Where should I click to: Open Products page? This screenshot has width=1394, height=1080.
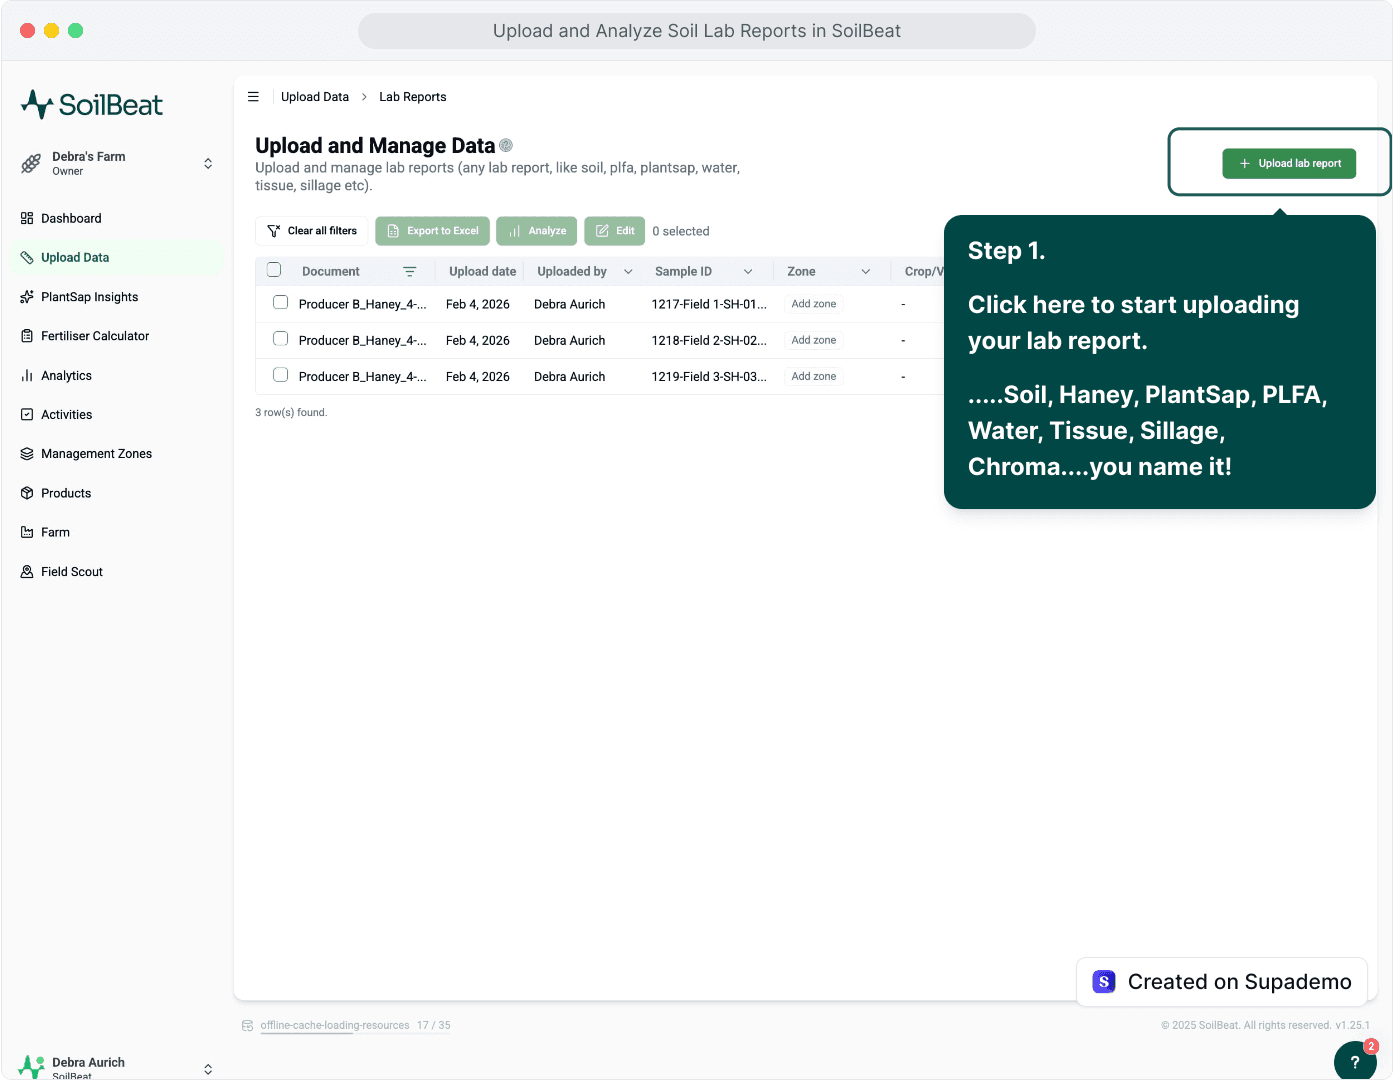[x=117, y=493]
